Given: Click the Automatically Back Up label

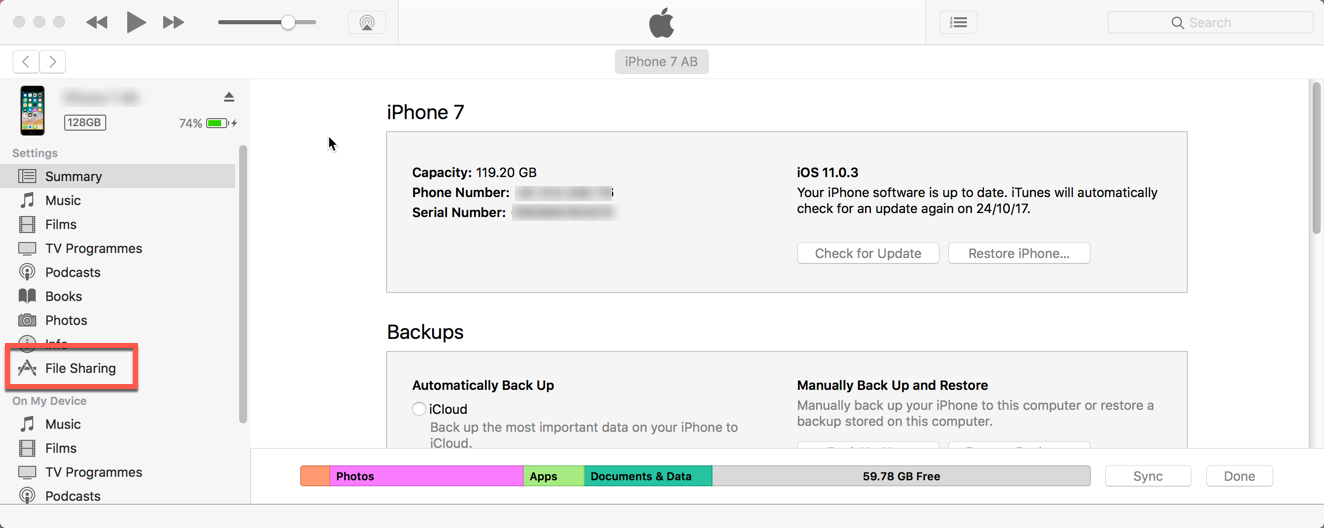Looking at the screenshot, I should coord(483,385).
